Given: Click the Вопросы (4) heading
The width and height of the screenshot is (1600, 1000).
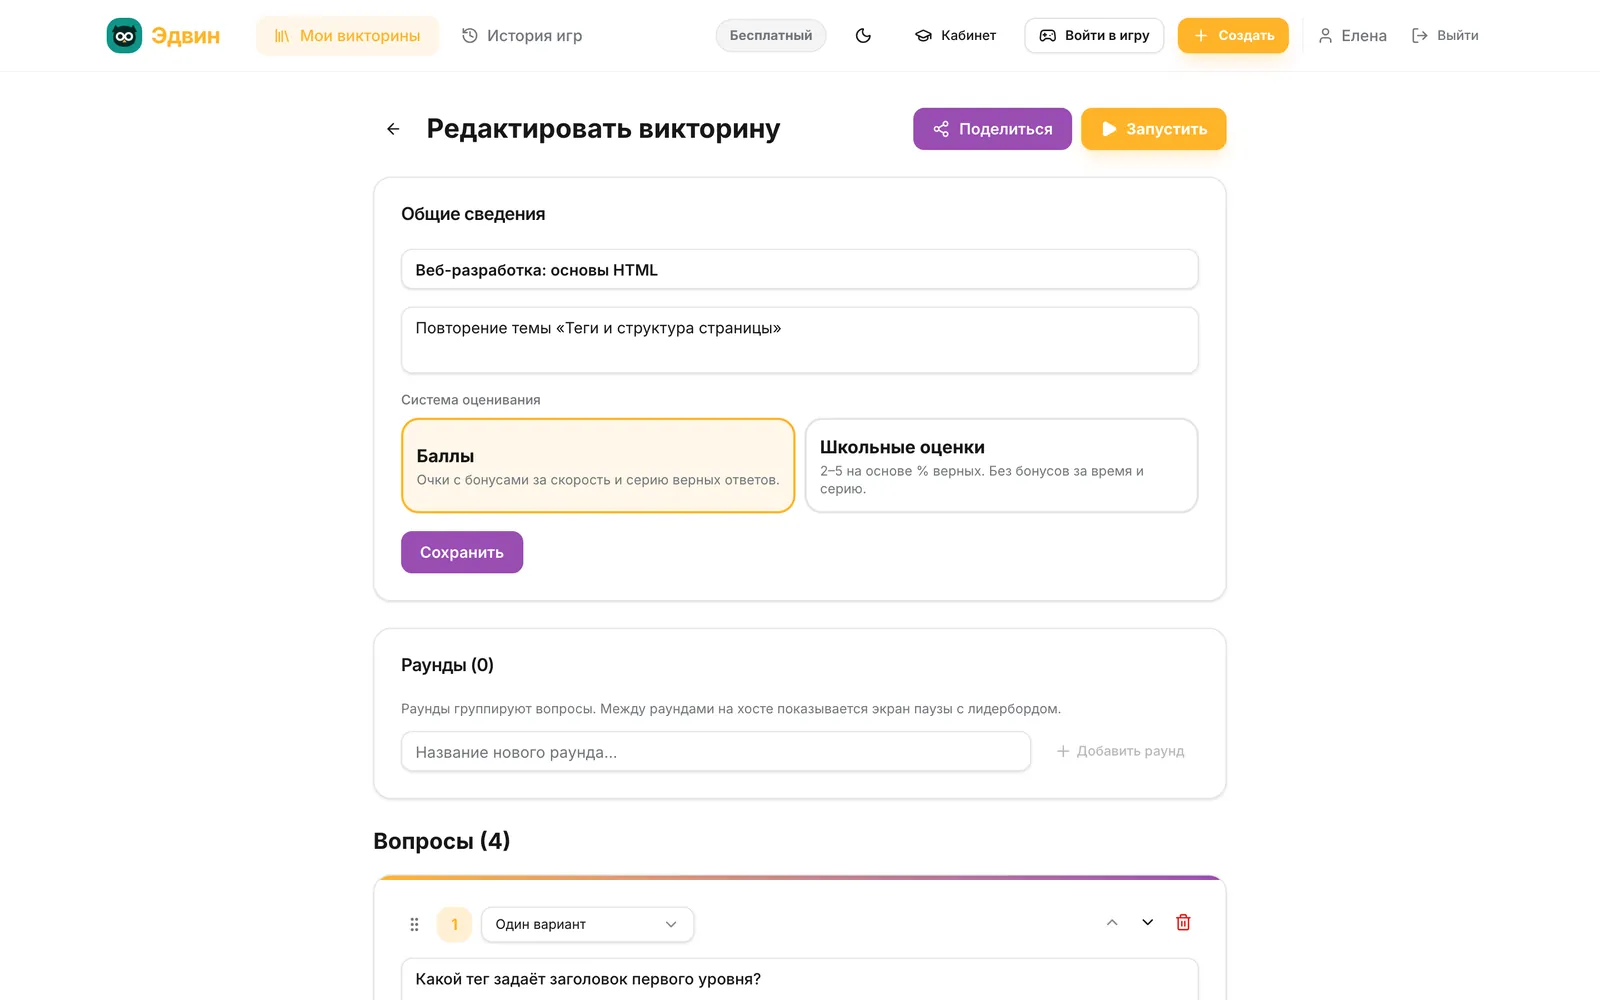Looking at the screenshot, I should click(x=442, y=841).
